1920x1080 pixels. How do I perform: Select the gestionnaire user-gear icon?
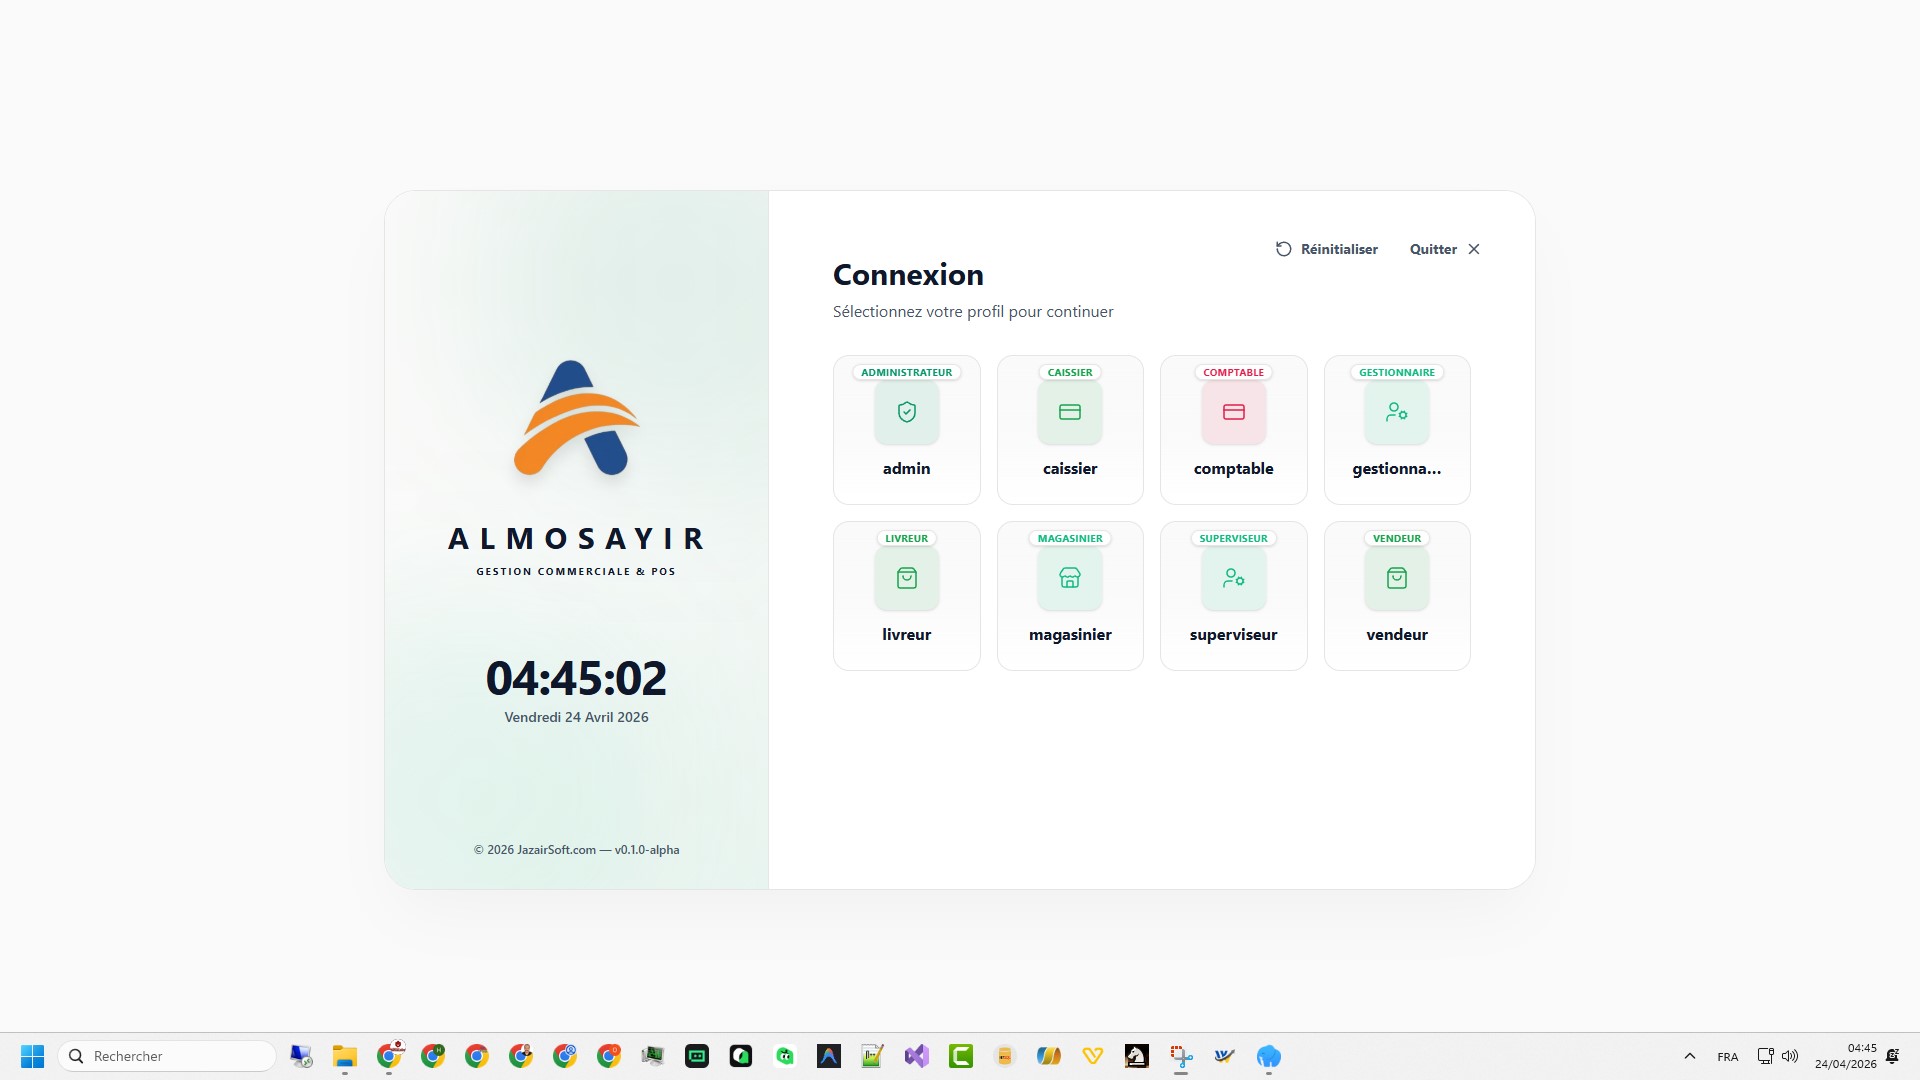click(x=1396, y=412)
